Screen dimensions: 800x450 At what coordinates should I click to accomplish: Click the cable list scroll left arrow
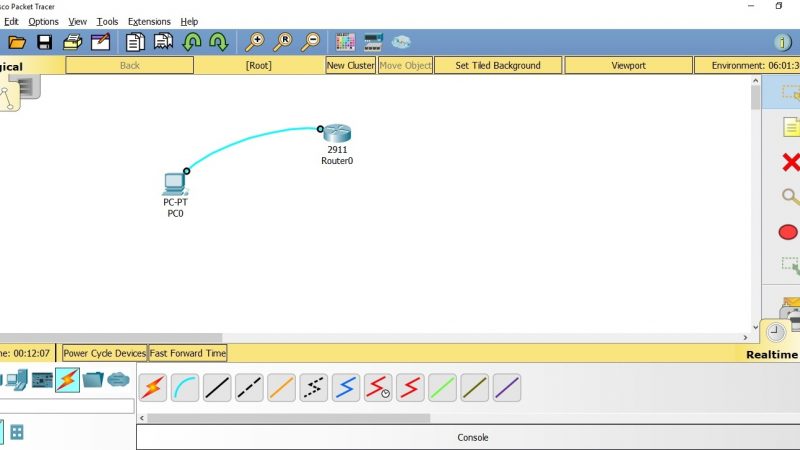tap(142, 418)
